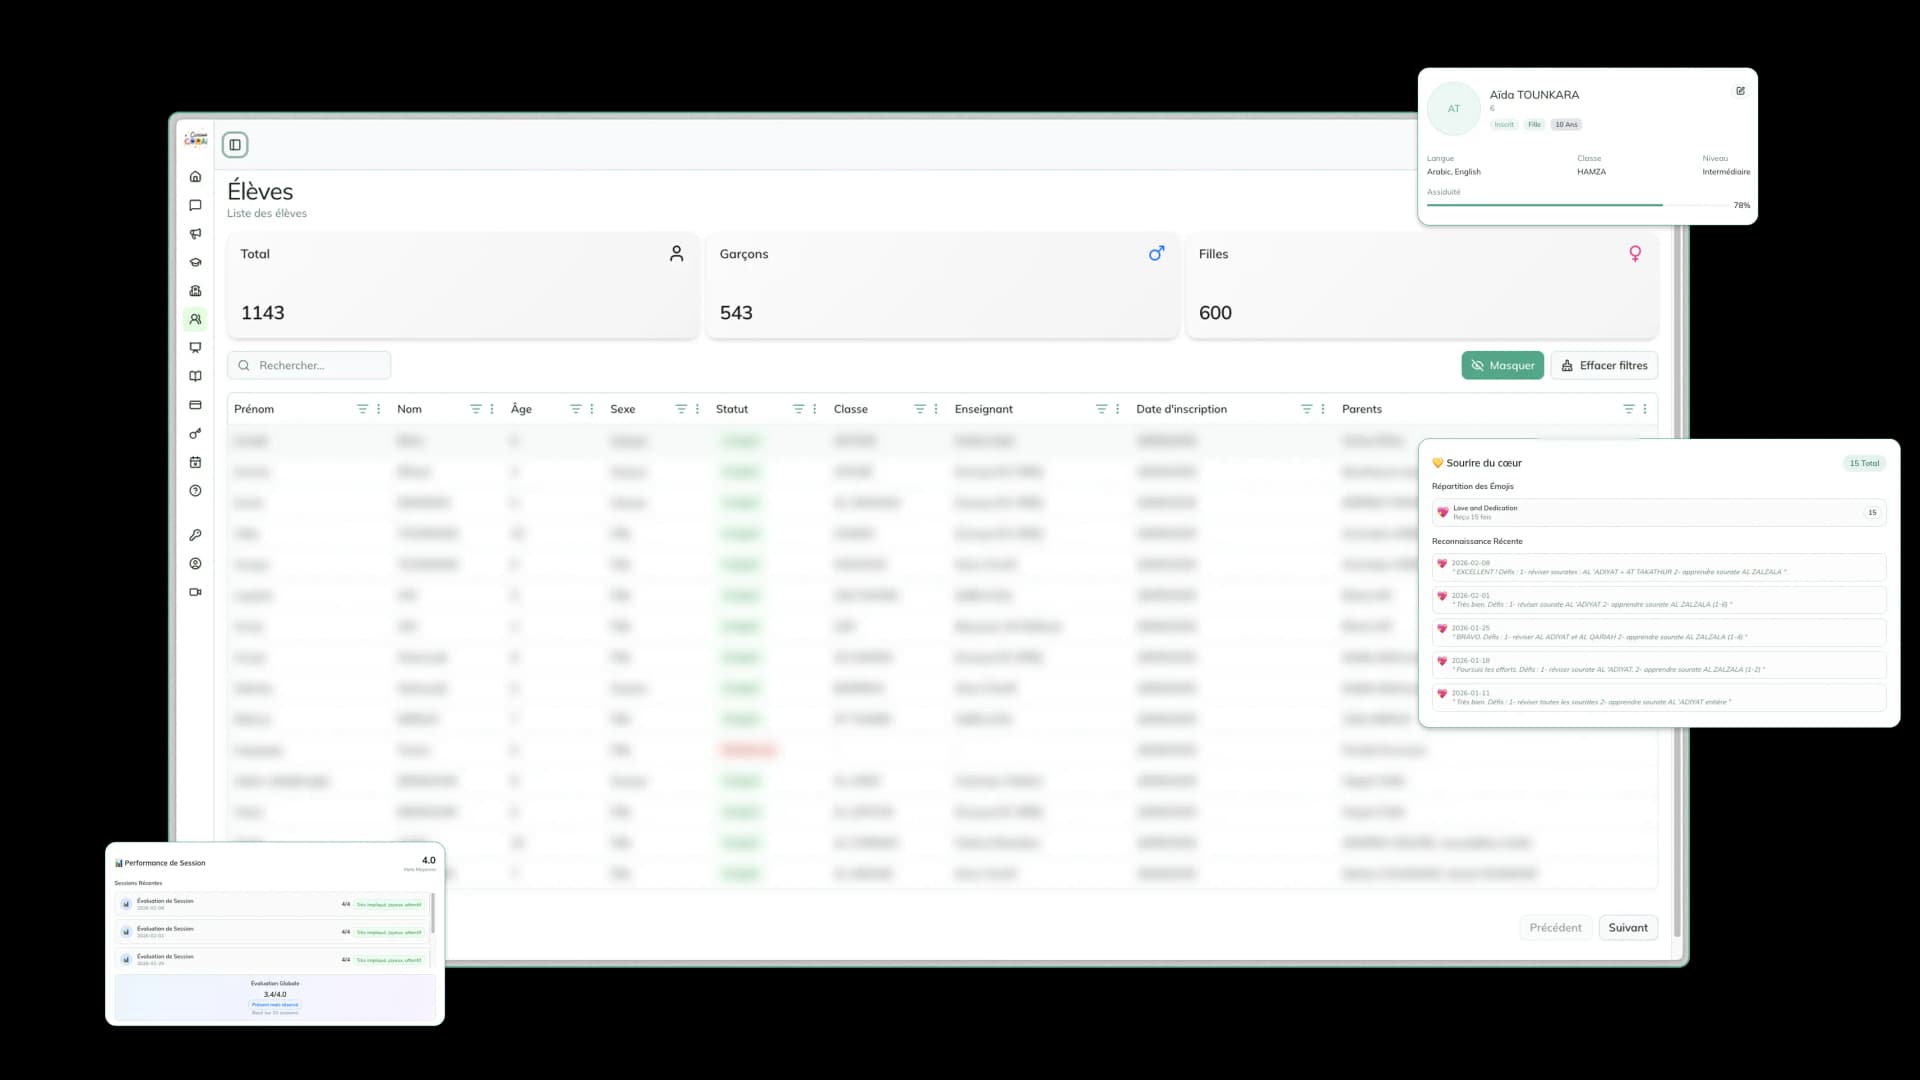This screenshot has height=1080, width=1920.
Task: Open the Statut column three-dot menu
Action: click(815, 409)
